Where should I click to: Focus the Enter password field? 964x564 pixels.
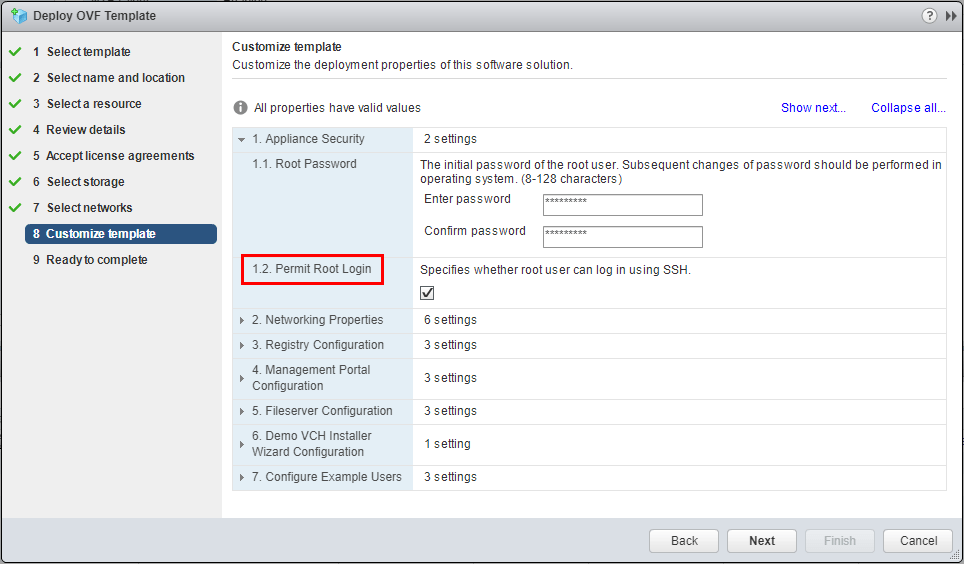(x=622, y=205)
